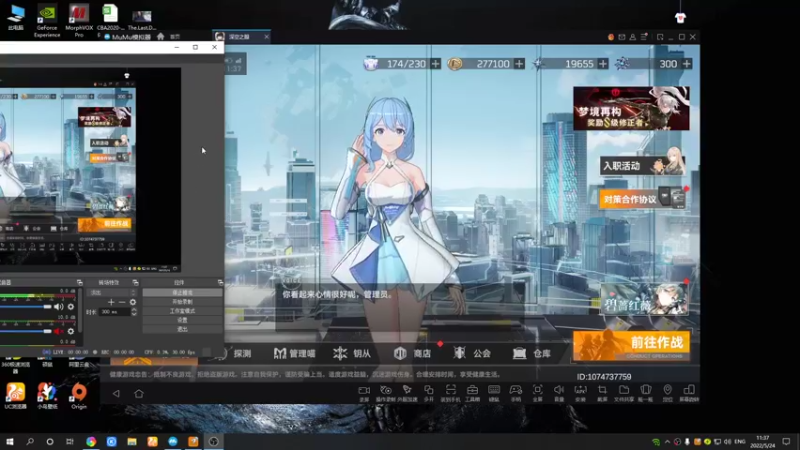The image size is (800, 450).
Task: Click the send-to-phone scan icon
Action: click(451, 390)
